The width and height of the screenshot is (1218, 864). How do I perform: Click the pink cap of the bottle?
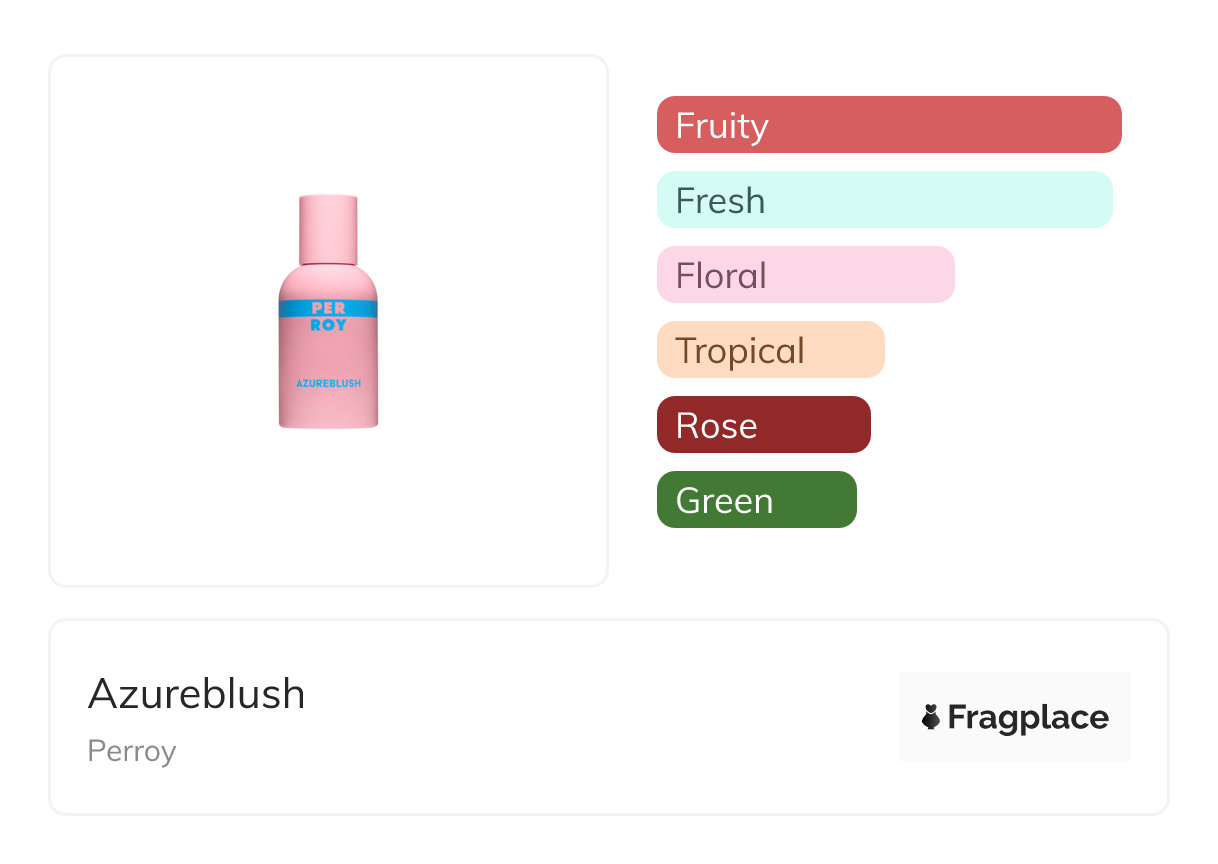(x=328, y=228)
